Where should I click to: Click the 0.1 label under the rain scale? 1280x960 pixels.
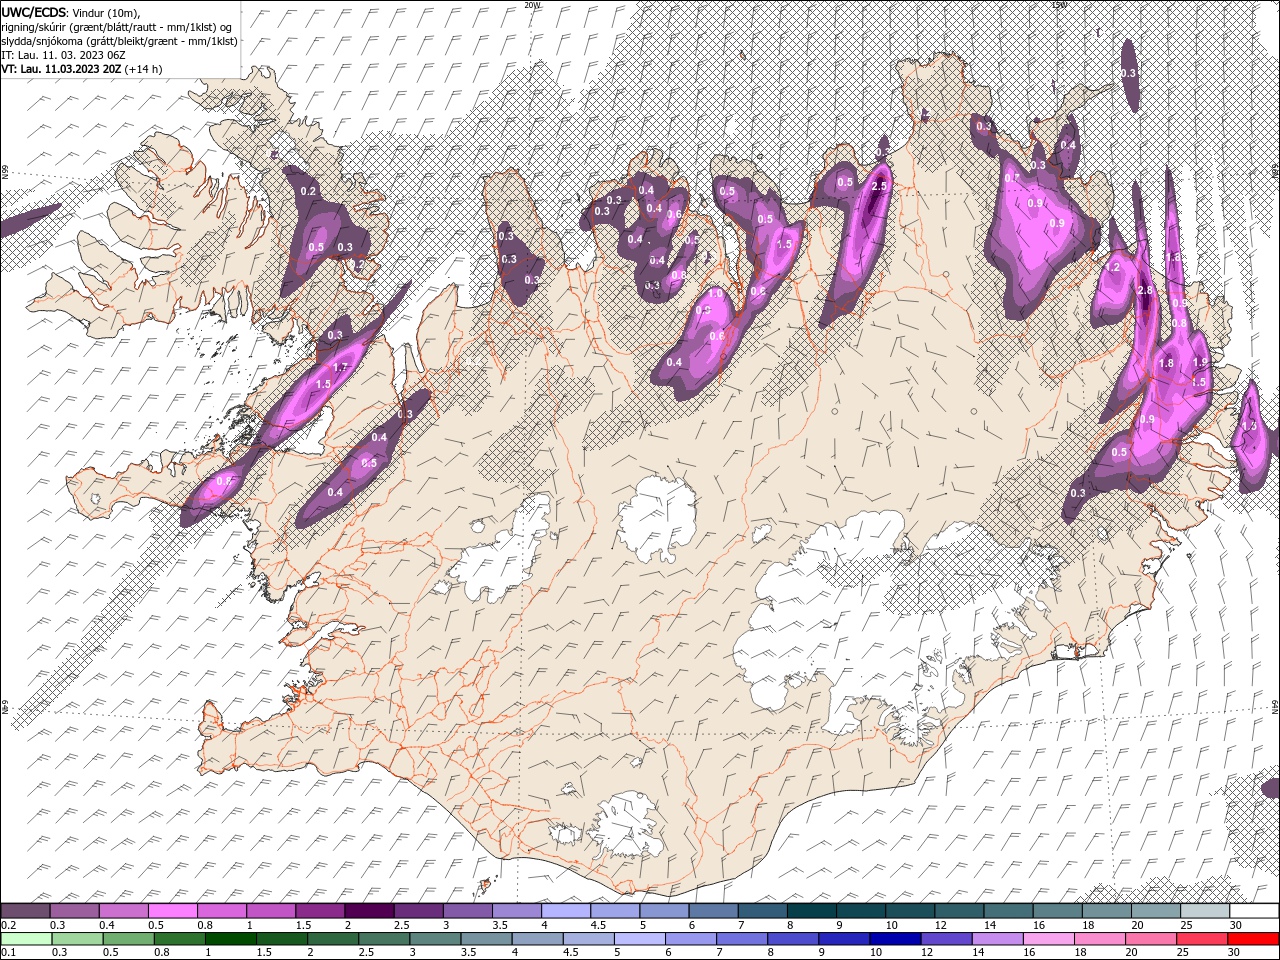tap(8, 952)
